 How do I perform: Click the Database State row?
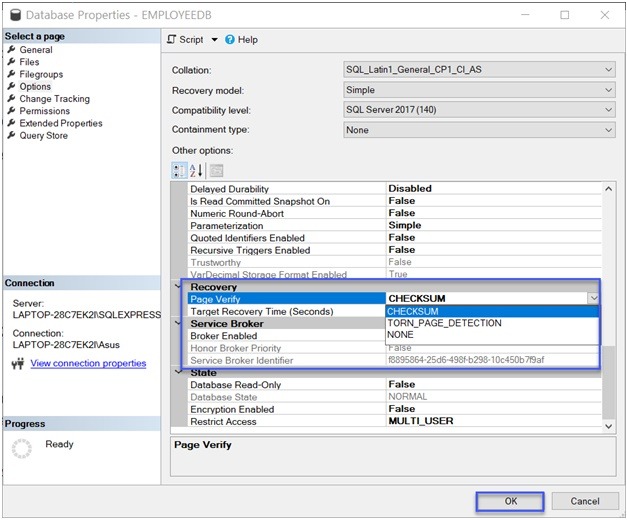394,397
